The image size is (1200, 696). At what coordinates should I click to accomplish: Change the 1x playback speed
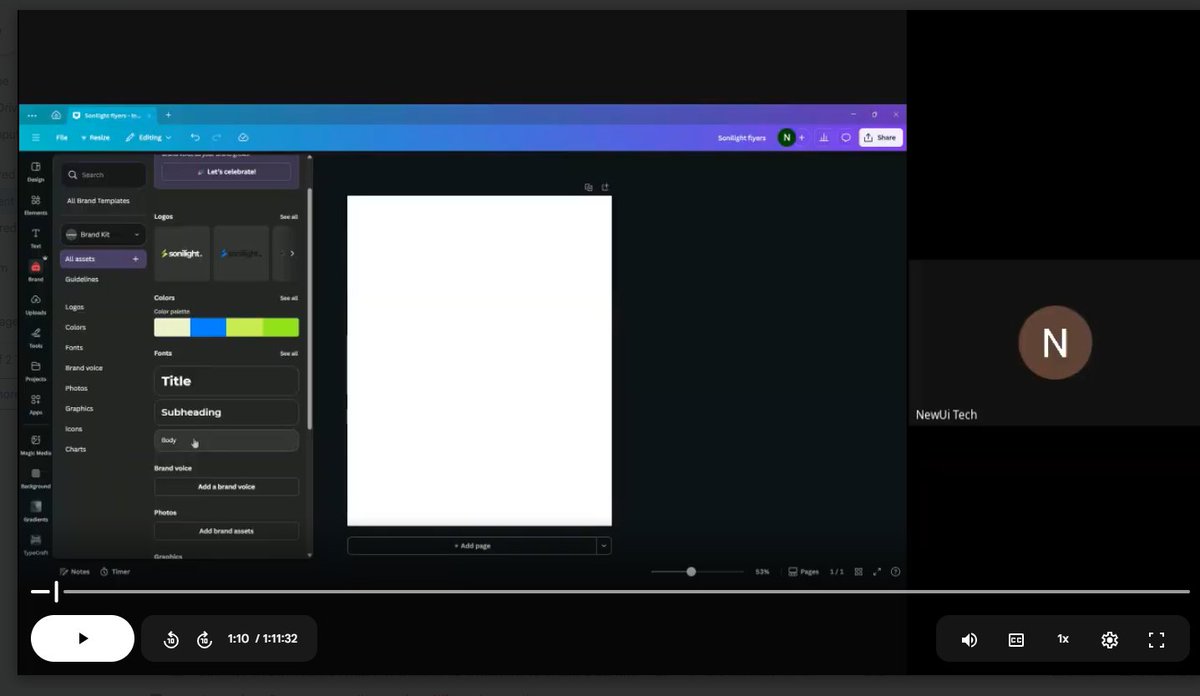click(x=1063, y=639)
